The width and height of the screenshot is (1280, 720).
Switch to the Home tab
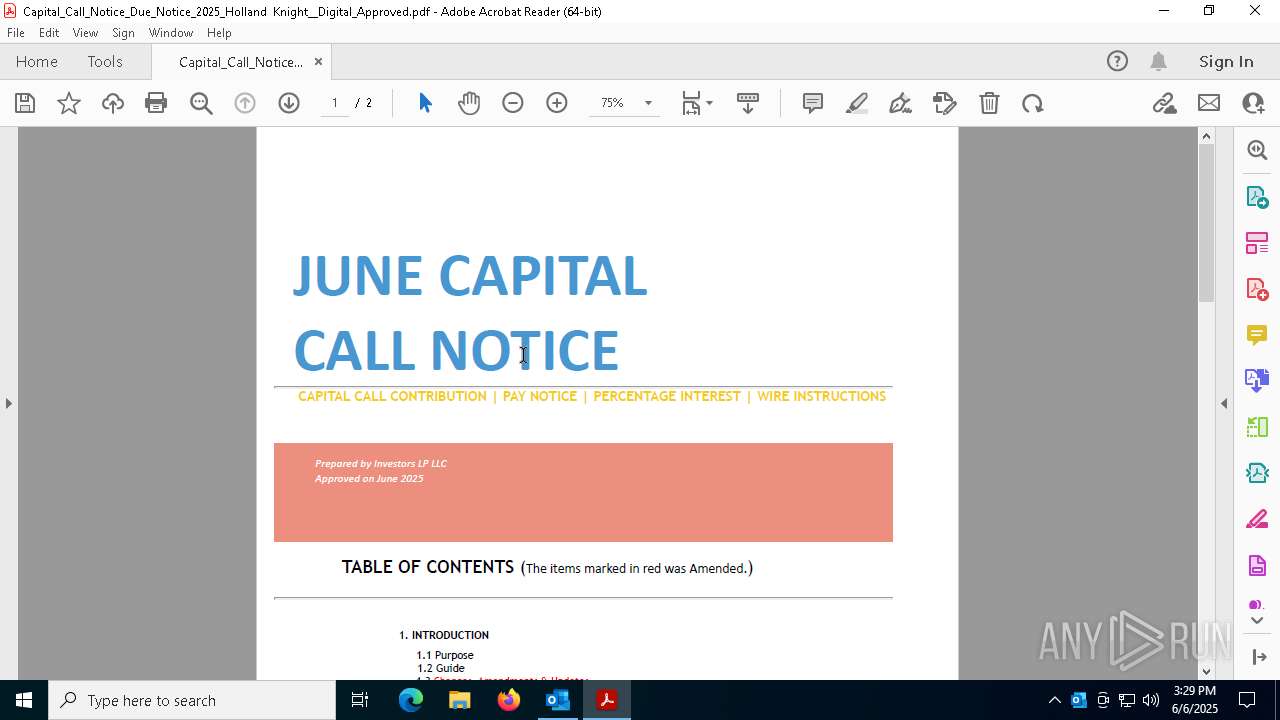click(37, 61)
